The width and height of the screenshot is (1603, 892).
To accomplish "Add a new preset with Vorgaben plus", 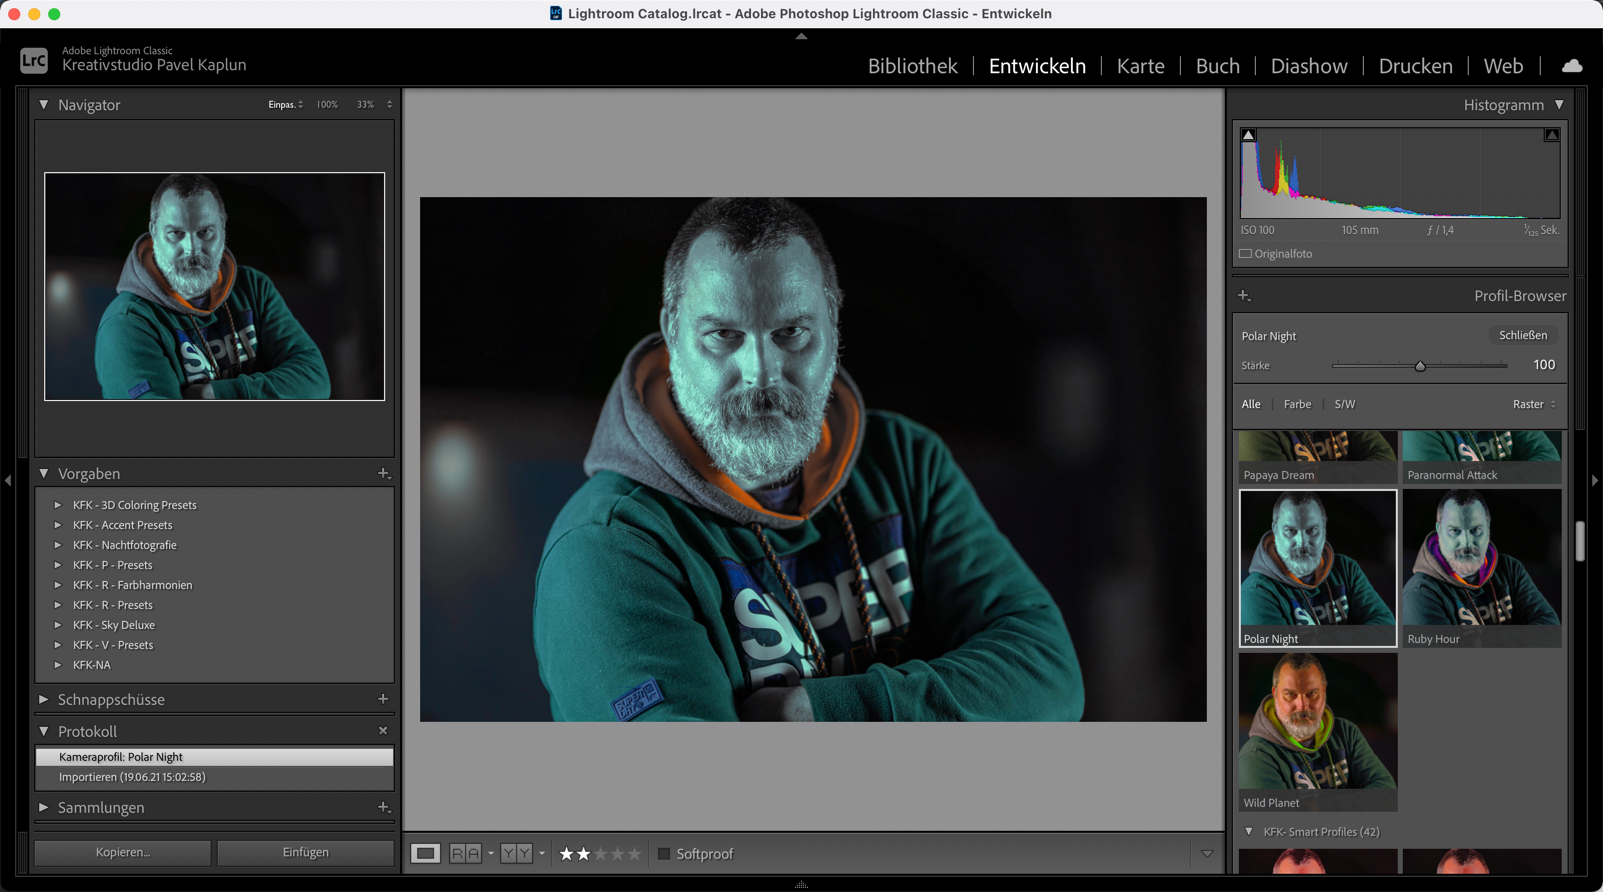I will (383, 473).
